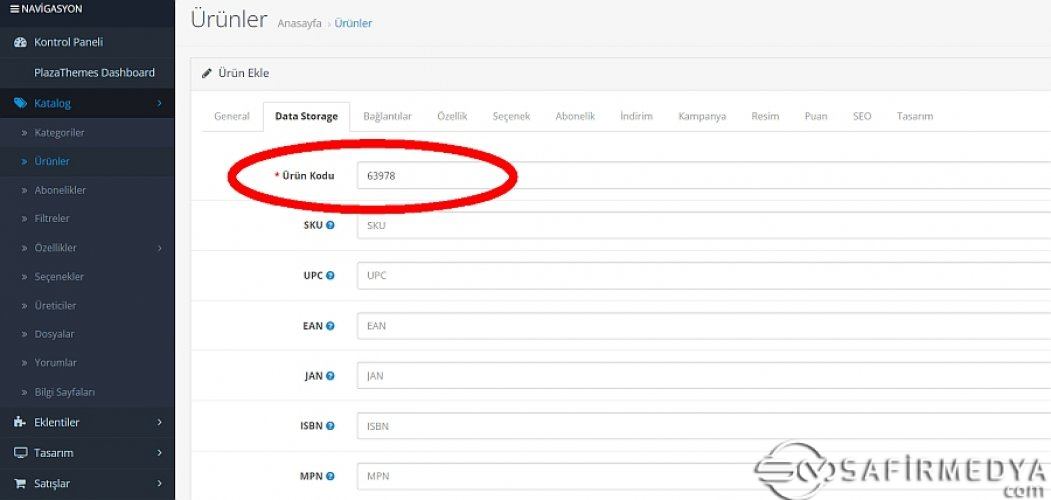The height and width of the screenshot is (500, 1051).
Task: Focus the SKU text field
Action: [x=700, y=225]
